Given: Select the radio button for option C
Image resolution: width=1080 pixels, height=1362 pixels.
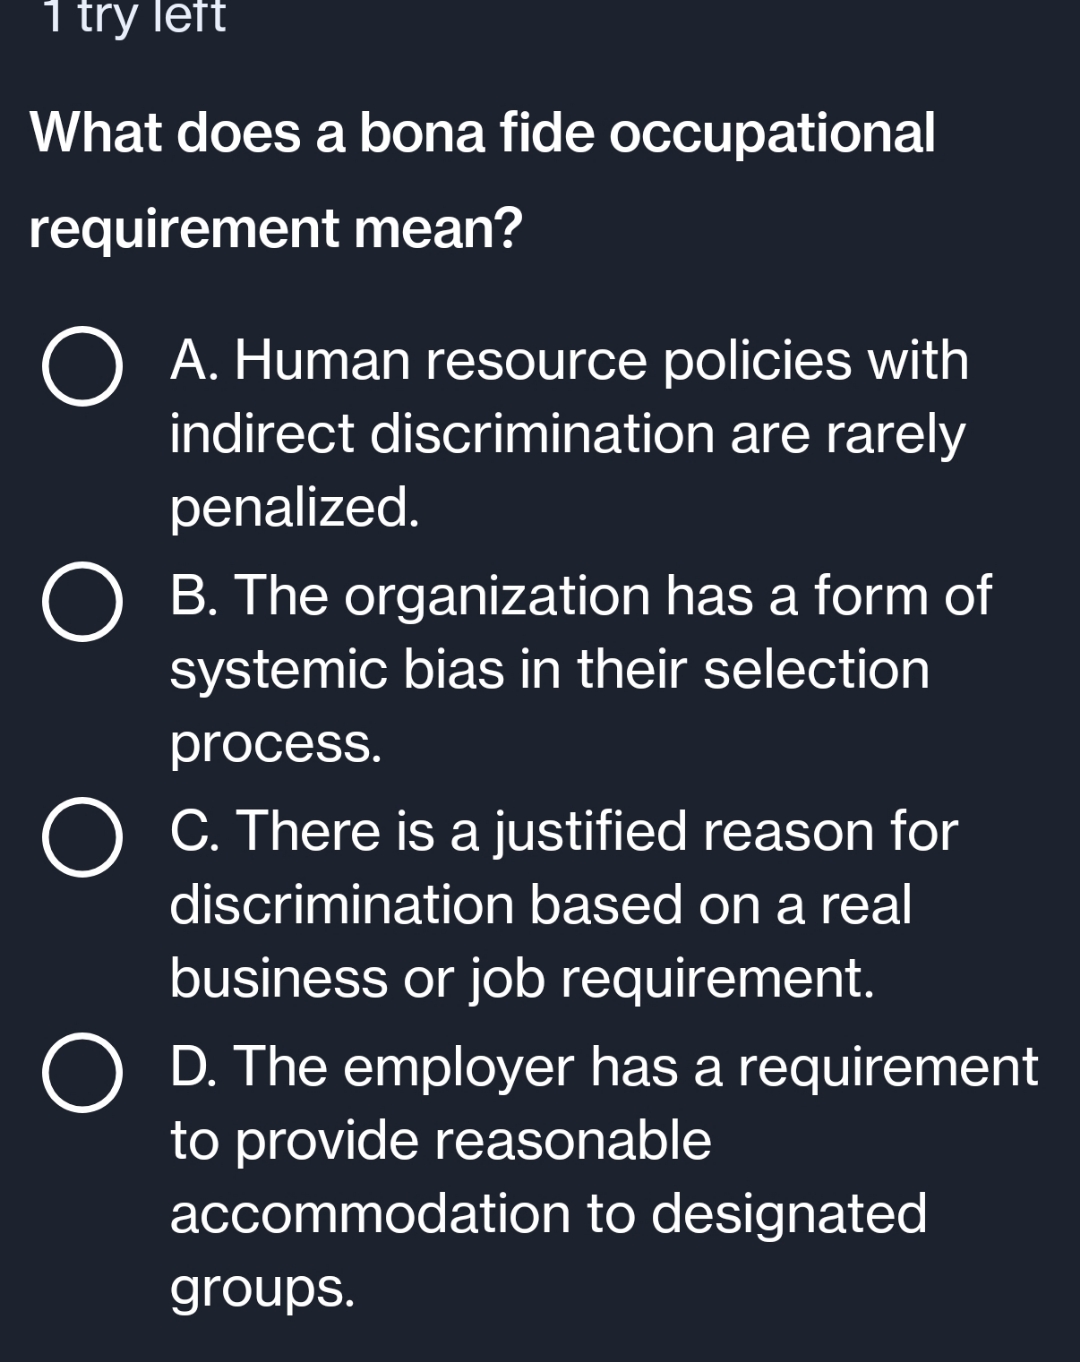Looking at the screenshot, I should (82, 838).
